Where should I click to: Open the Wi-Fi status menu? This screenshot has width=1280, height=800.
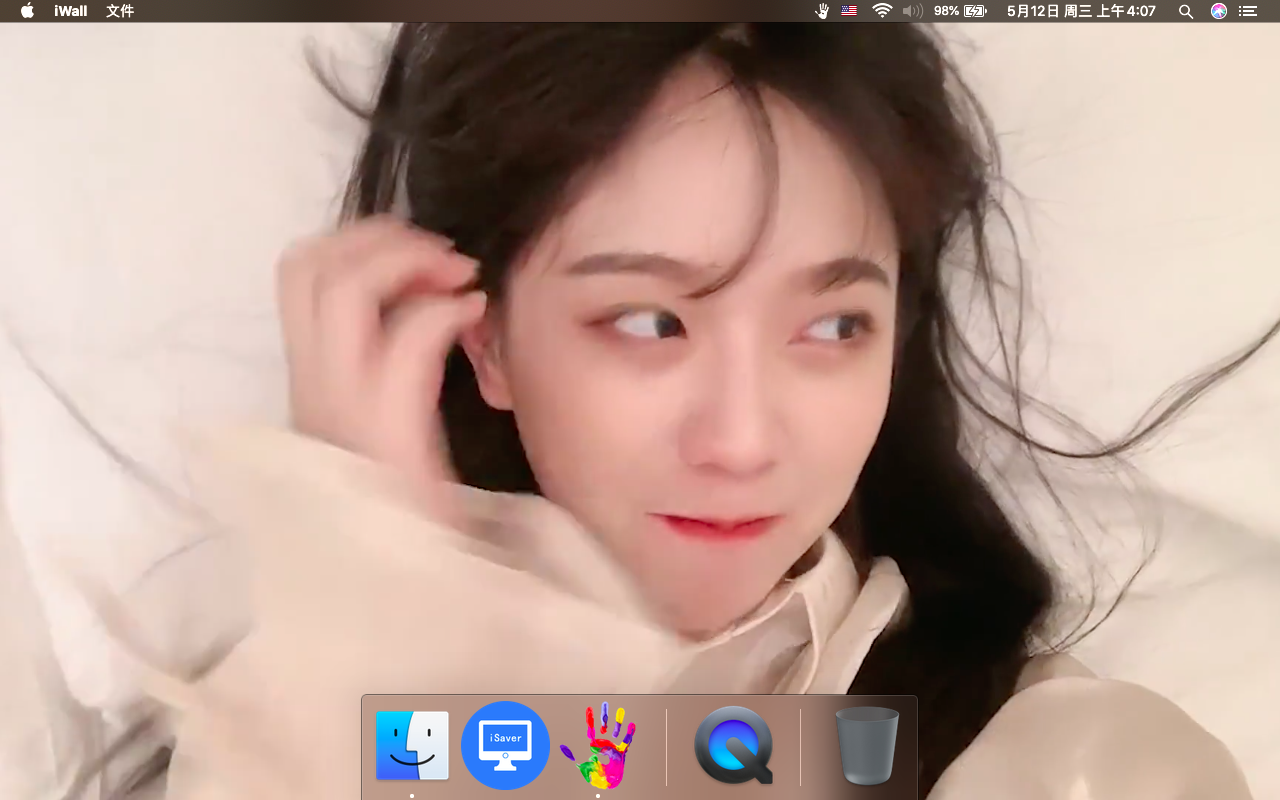click(882, 11)
